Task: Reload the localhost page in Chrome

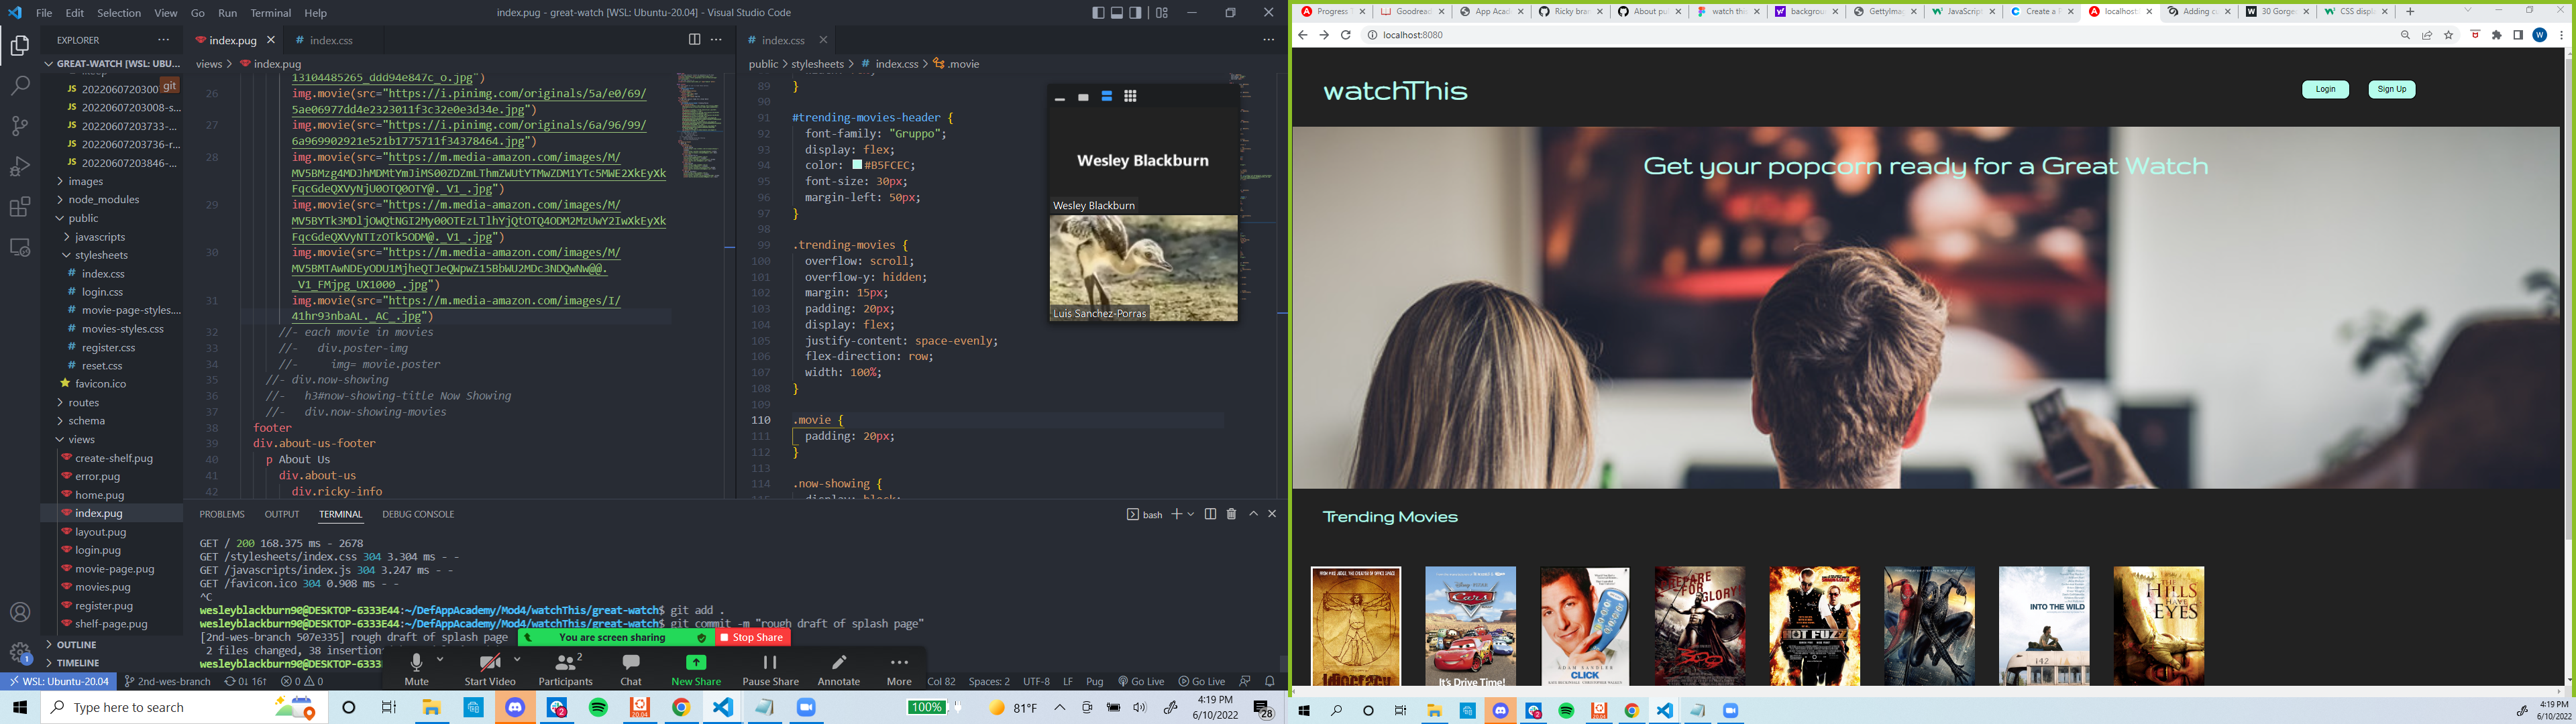Action: click(x=1346, y=35)
